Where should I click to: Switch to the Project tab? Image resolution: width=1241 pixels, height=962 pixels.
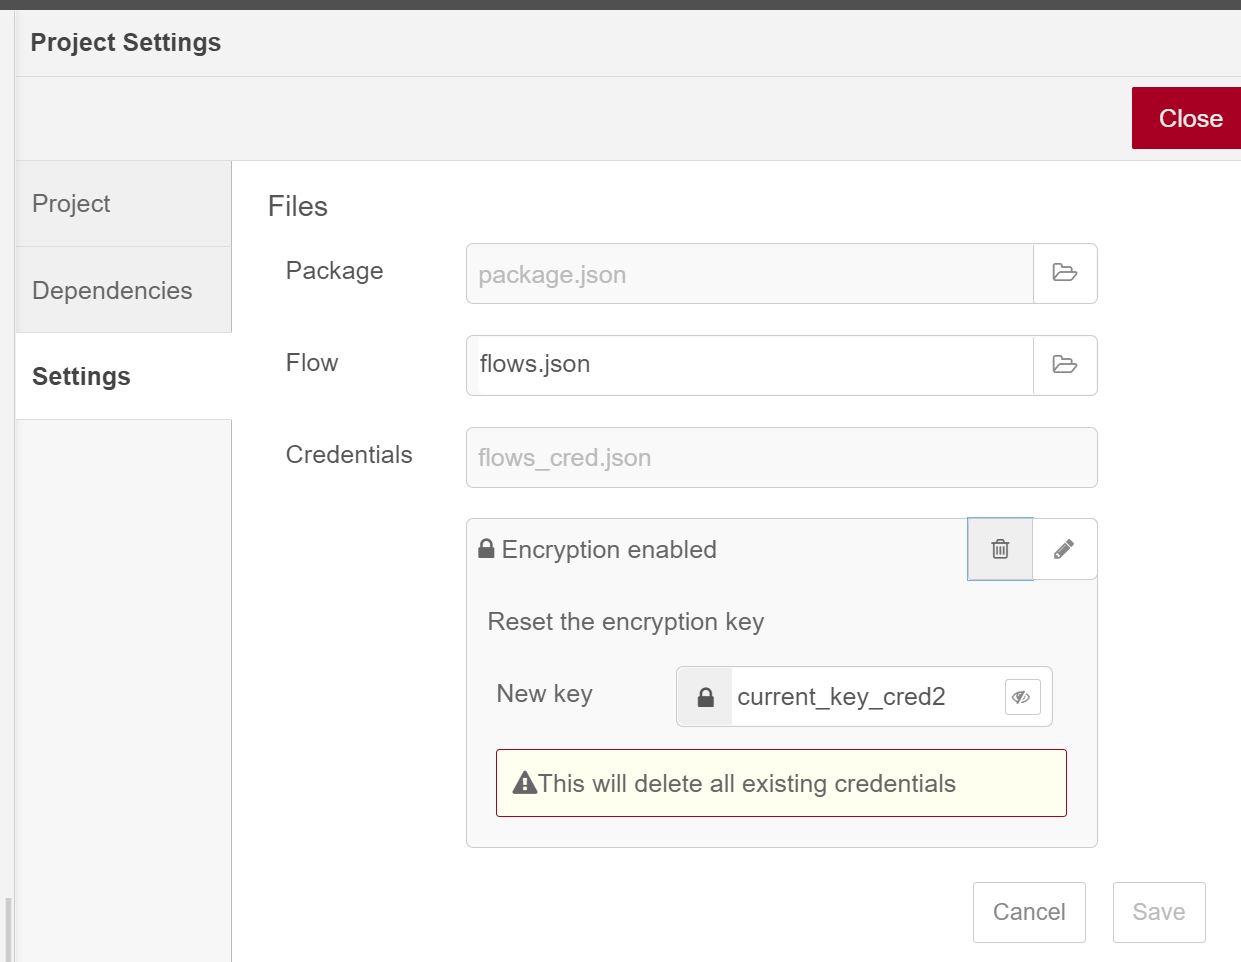(71, 203)
